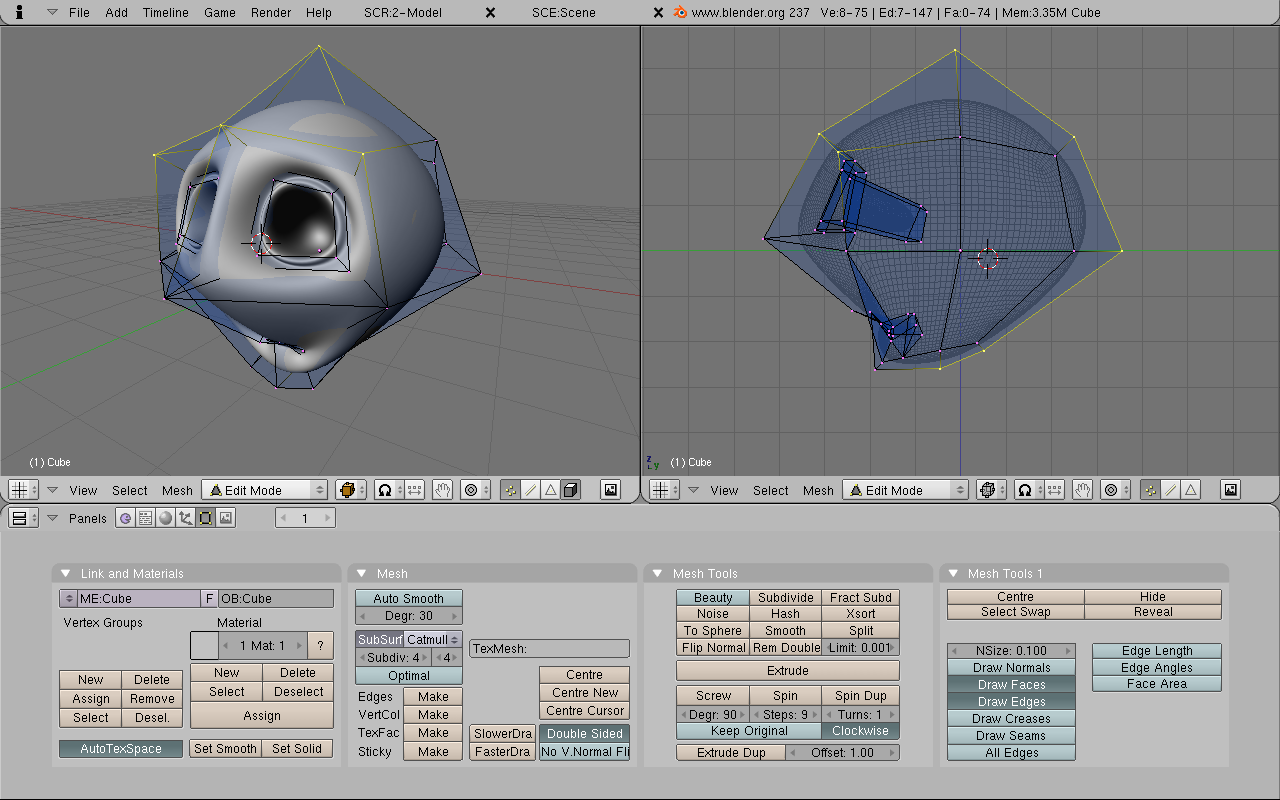
Task: Click the Extrude button
Action: 787,670
